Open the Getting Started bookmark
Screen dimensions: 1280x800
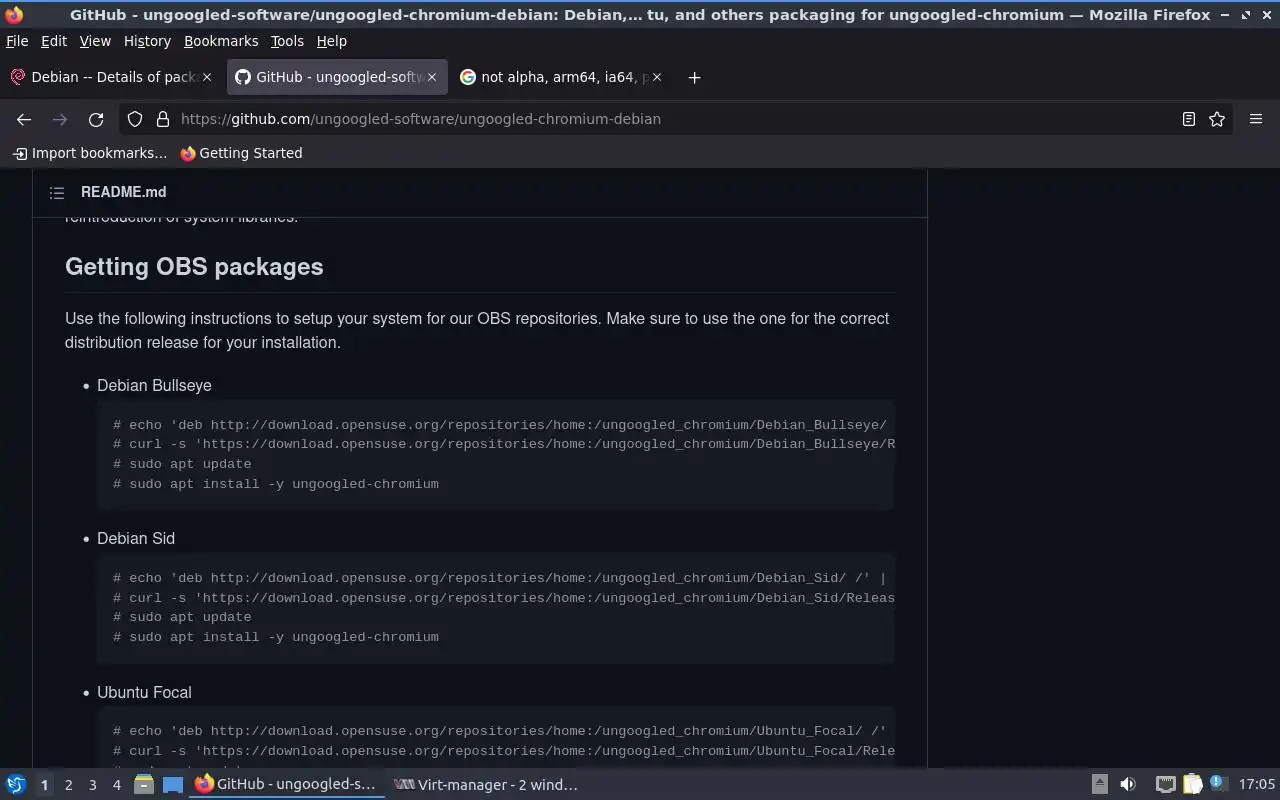tap(241, 153)
